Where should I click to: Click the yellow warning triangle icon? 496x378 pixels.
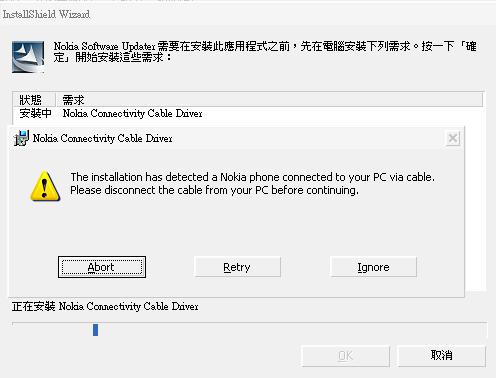(x=45, y=186)
